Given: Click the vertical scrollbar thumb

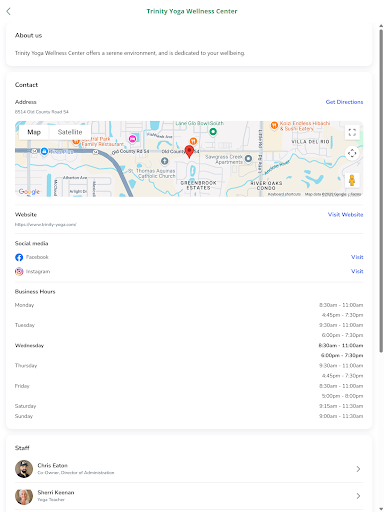Looking at the screenshot, I should tap(381, 190).
